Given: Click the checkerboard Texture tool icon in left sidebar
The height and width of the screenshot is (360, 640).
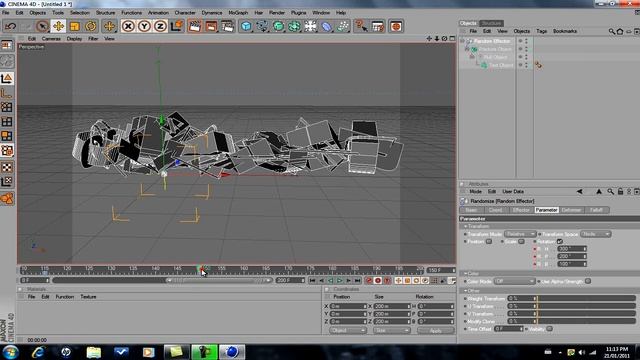Looking at the screenshot, I should point(7,167).
